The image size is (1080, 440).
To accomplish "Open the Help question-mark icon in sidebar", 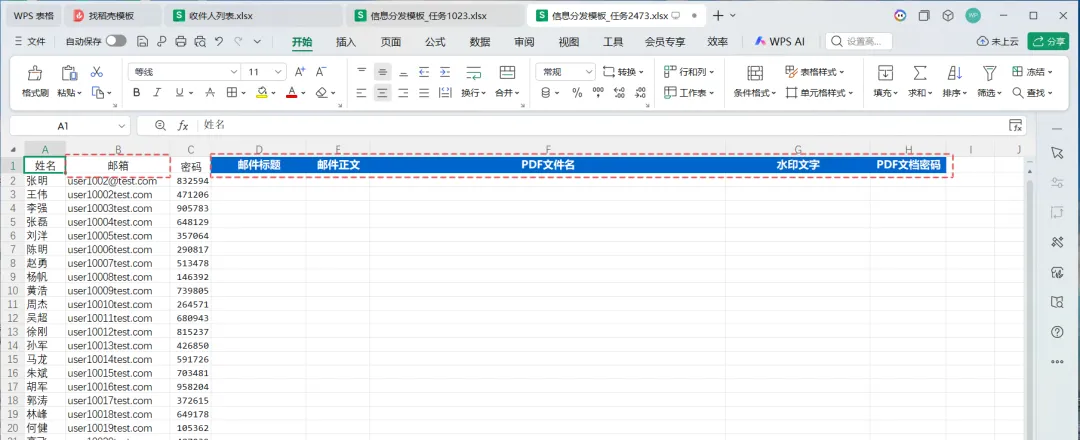I will click(x=1057, y=332).
